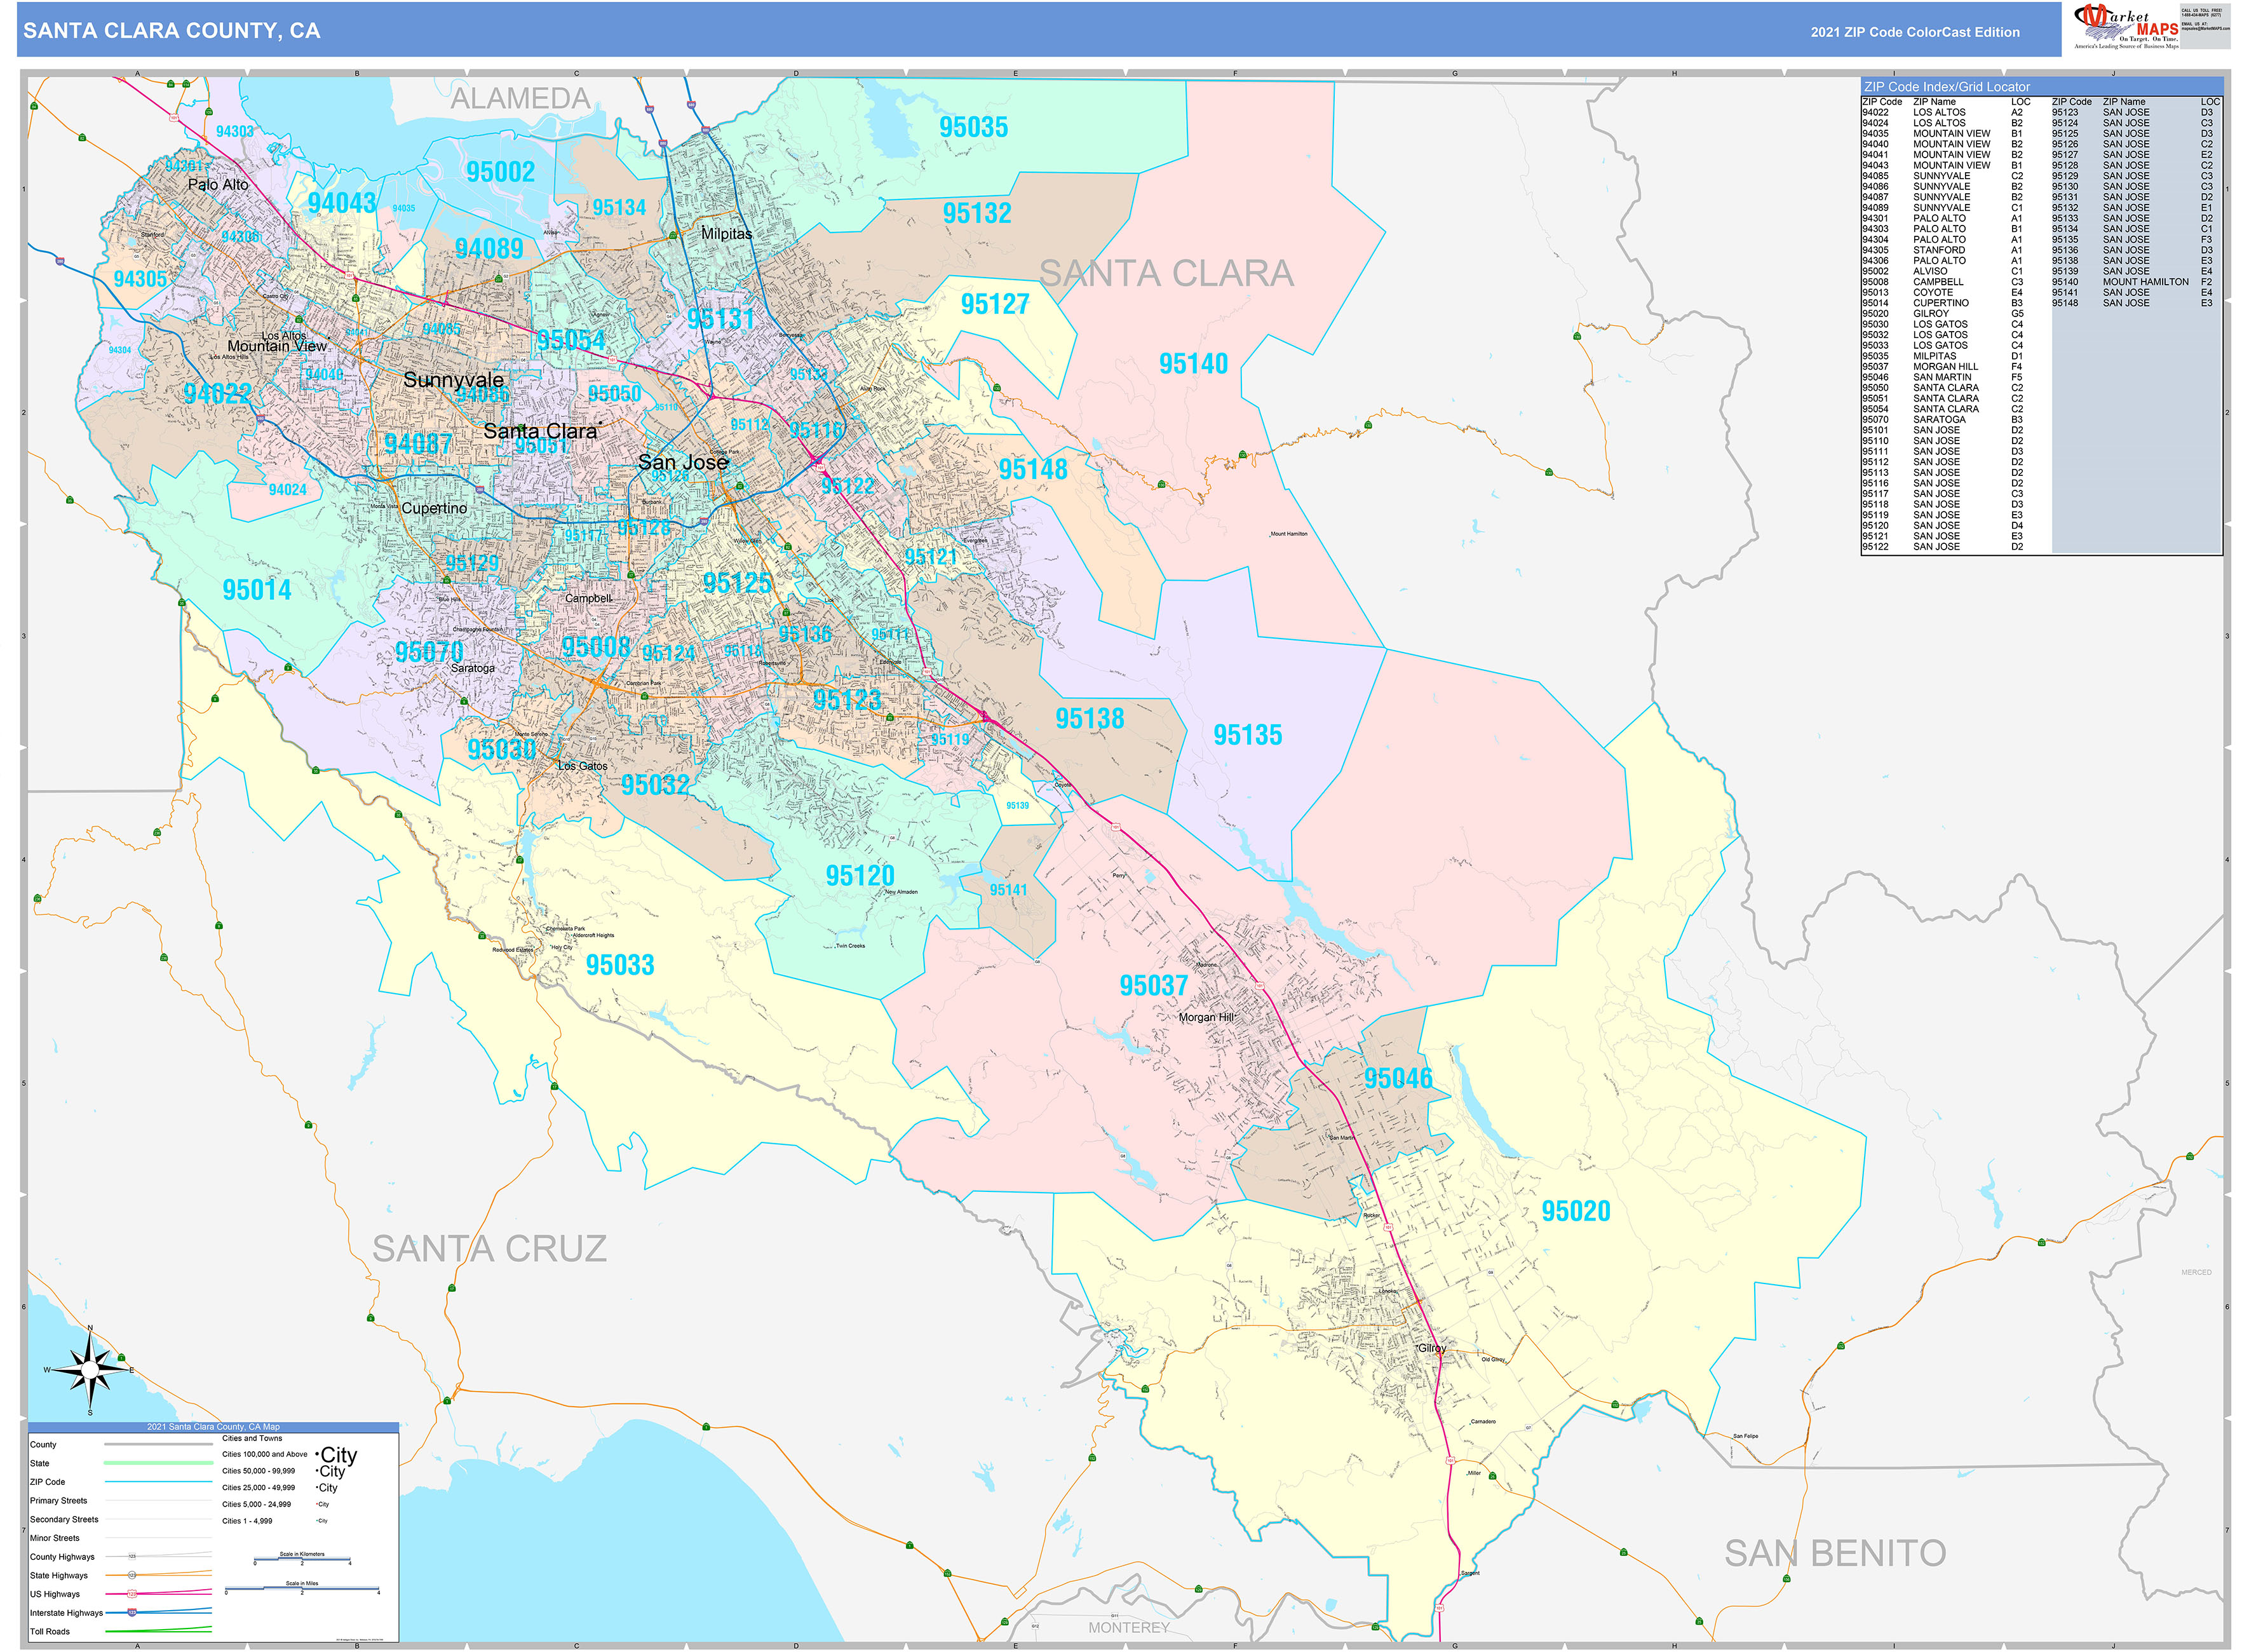
Task: Click the State Highways circle shield in legend
Action: [131, 1575]
